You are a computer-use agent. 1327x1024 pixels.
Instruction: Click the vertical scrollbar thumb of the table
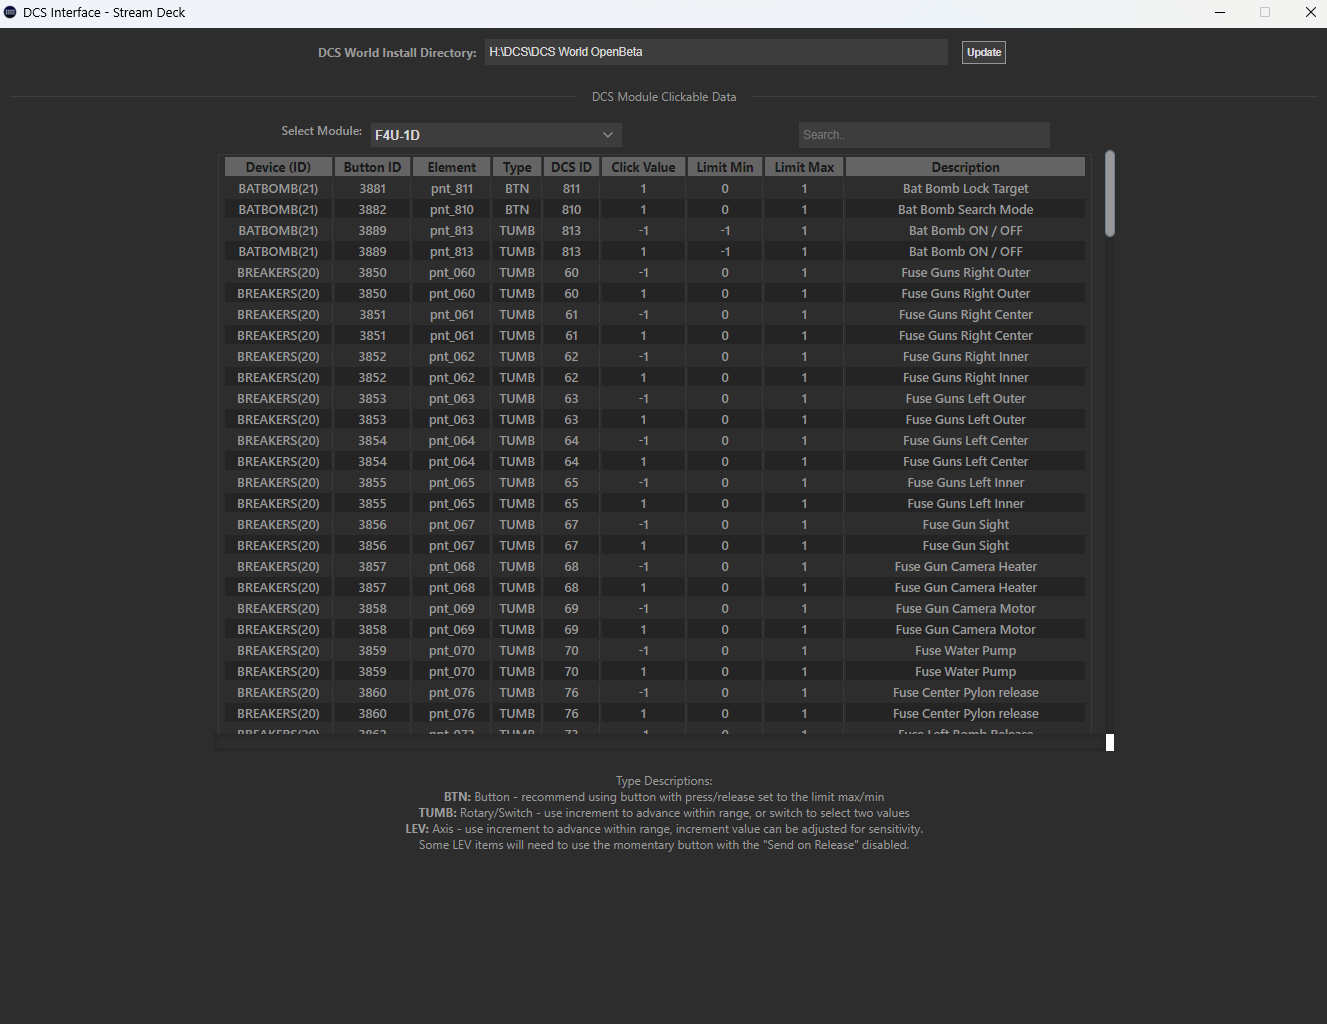[1110, 194]
